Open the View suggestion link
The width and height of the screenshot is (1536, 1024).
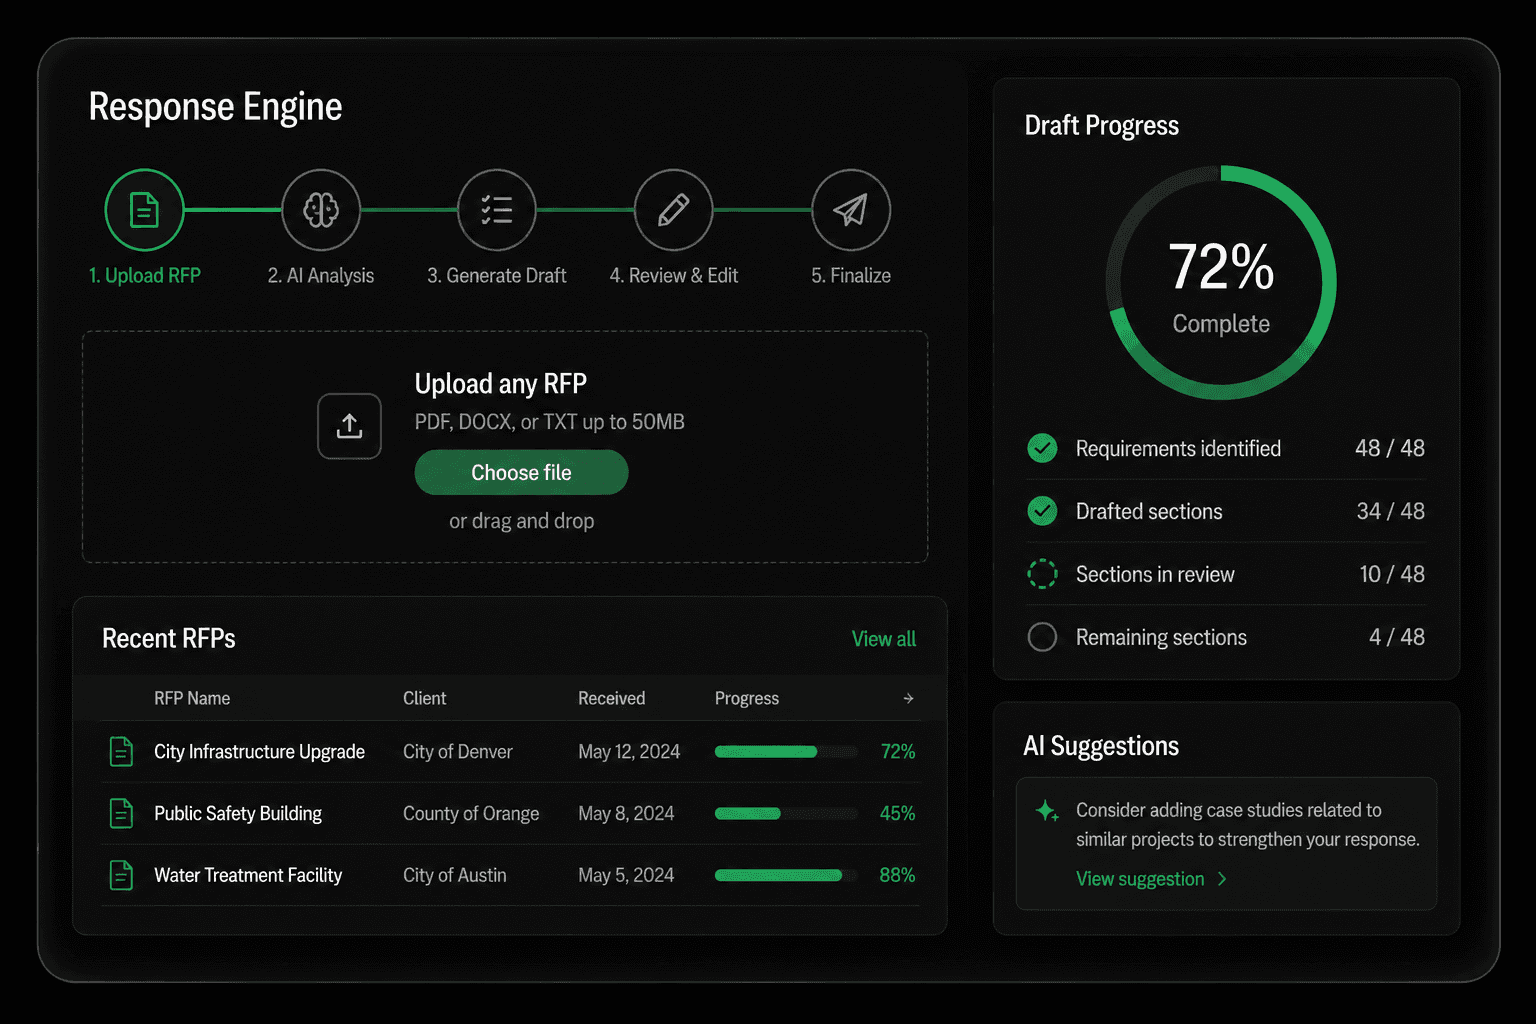point(1140,879)
